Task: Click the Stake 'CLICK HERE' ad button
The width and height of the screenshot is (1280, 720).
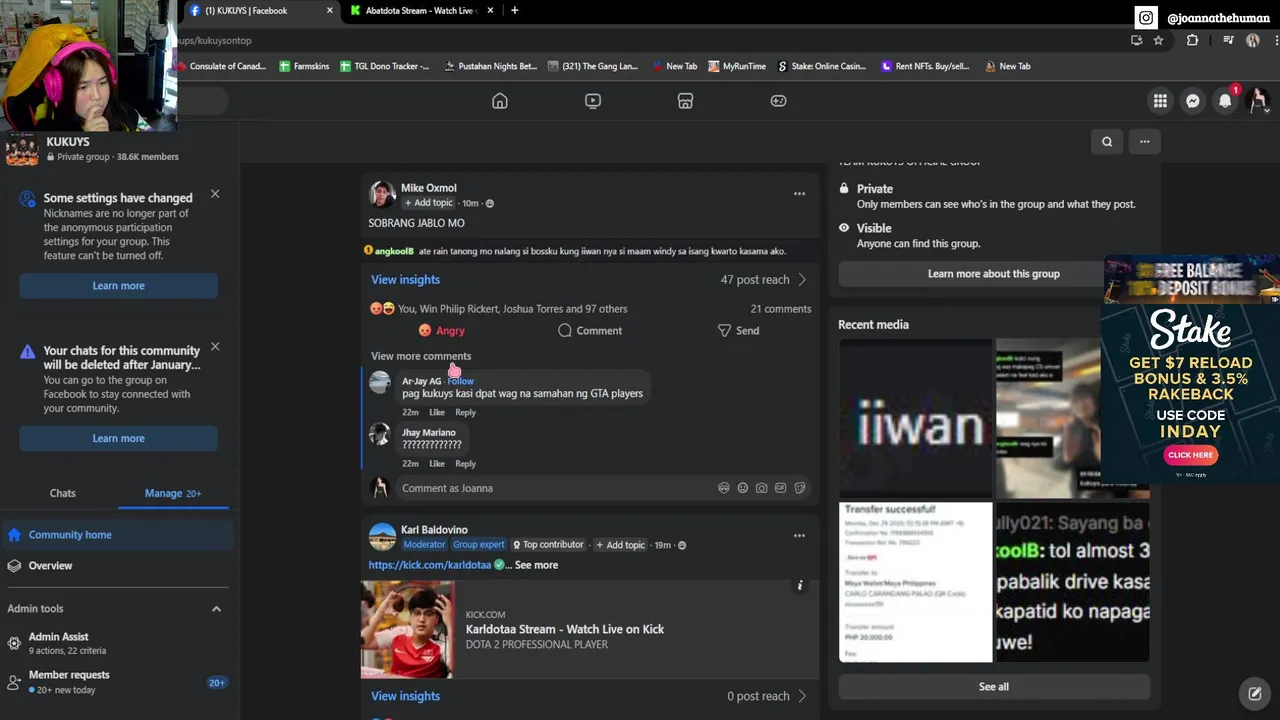Action: point(1190,455)
